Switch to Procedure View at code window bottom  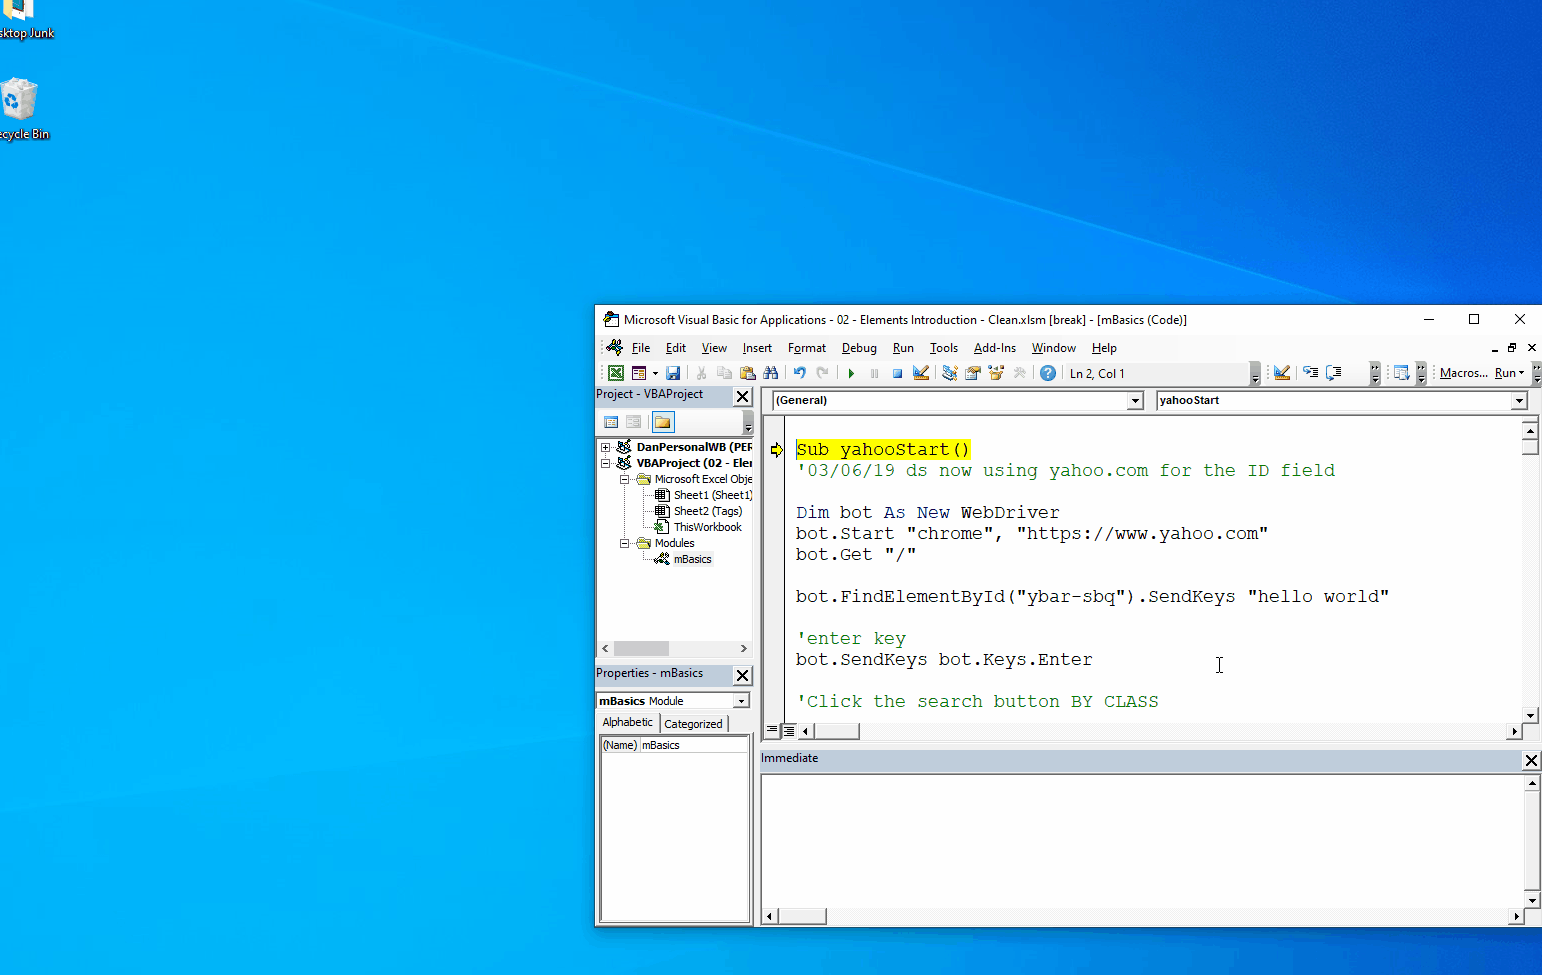pyautogui.click(x=770, y=731)
